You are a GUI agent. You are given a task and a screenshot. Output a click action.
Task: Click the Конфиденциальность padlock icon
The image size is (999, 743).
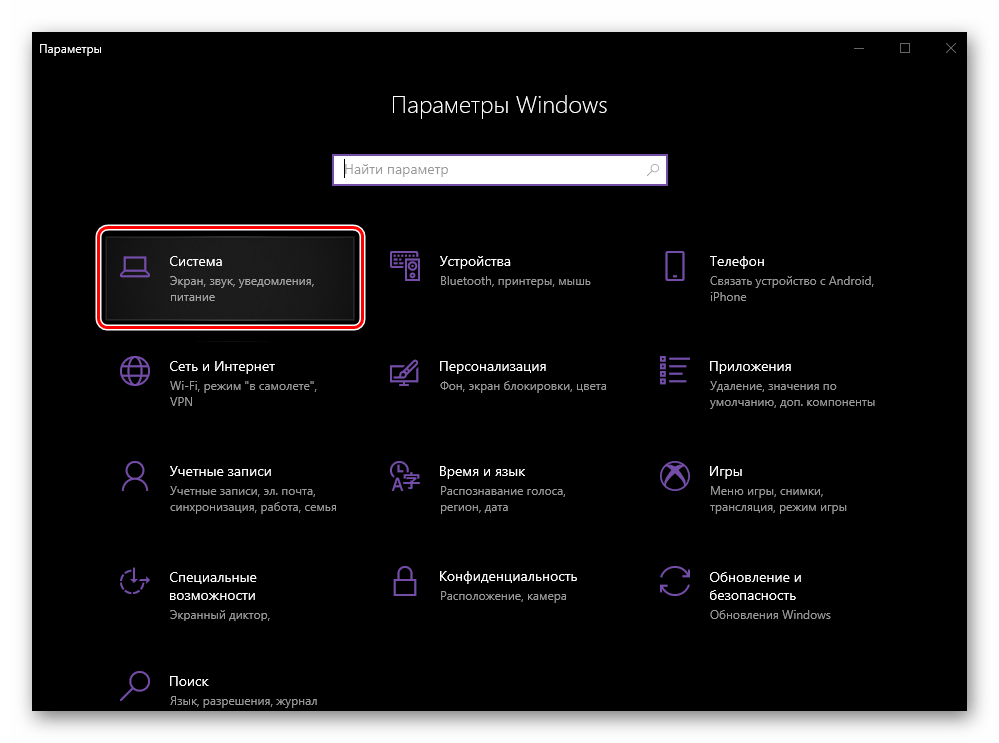pyautogui.click(x=405, y=581)
